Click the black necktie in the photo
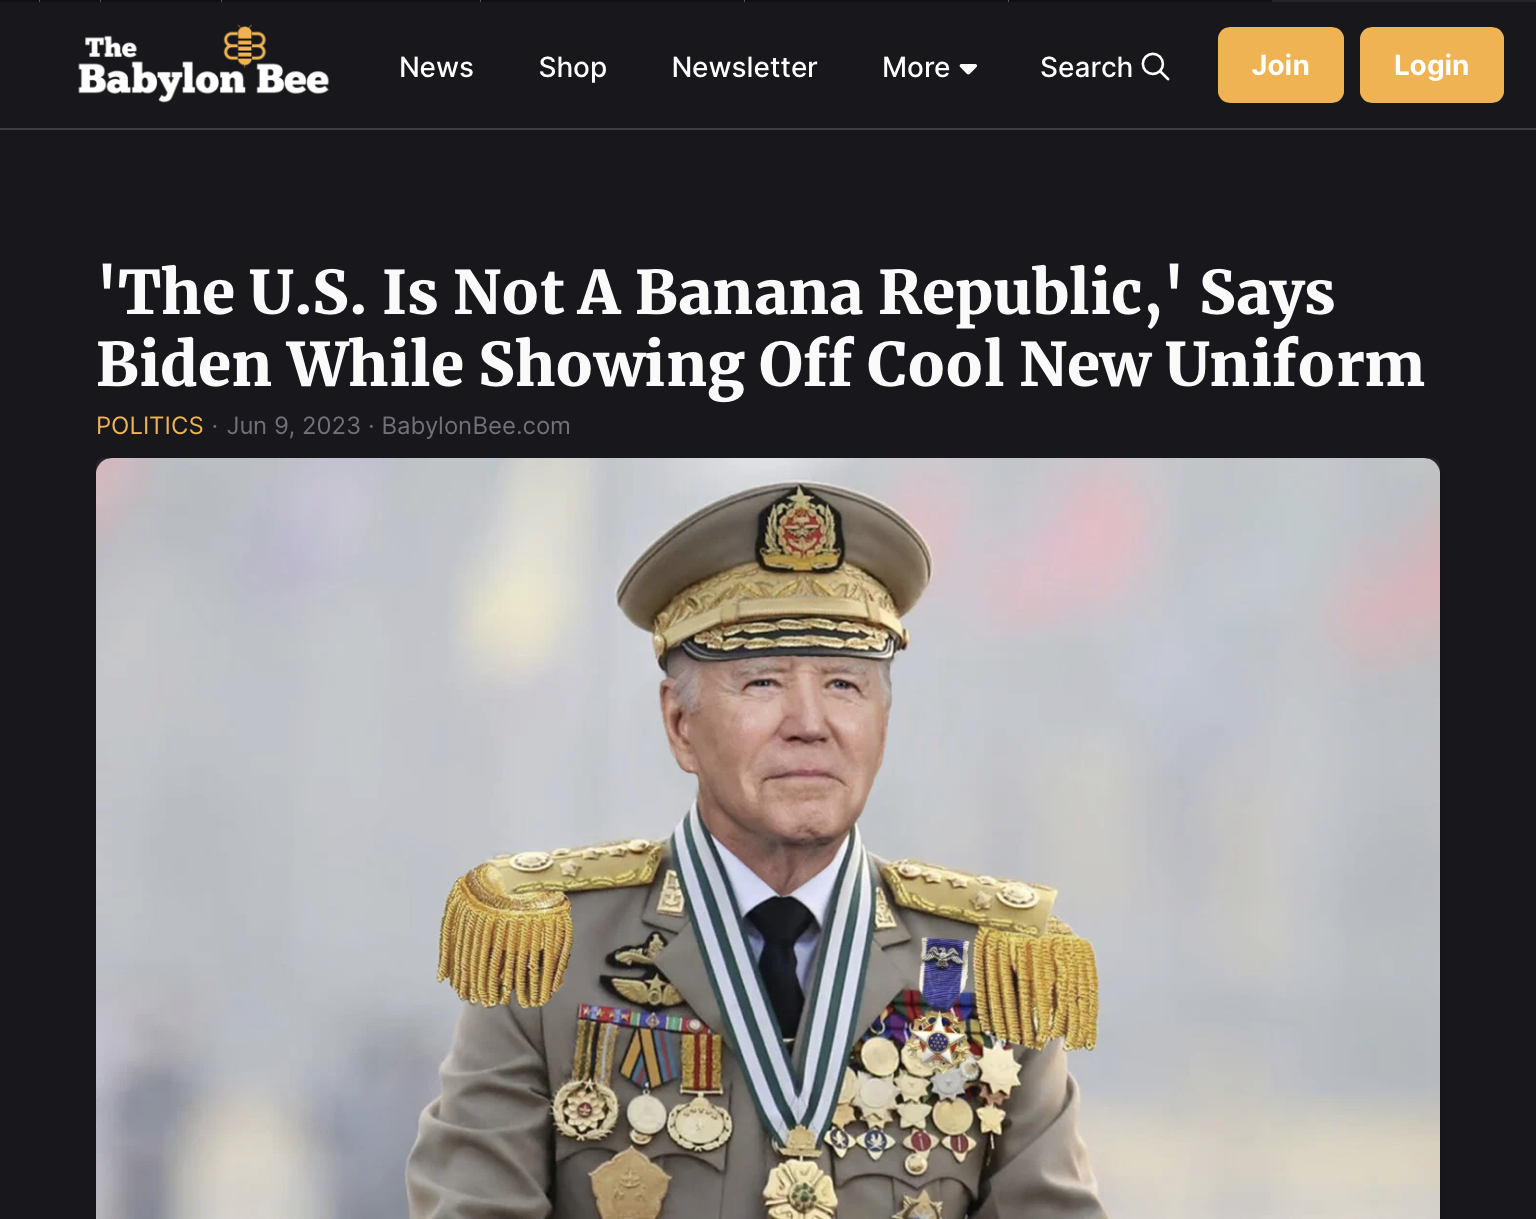Image resolution: width=1536 pixels, height=1219 pixels. [780, 960]
